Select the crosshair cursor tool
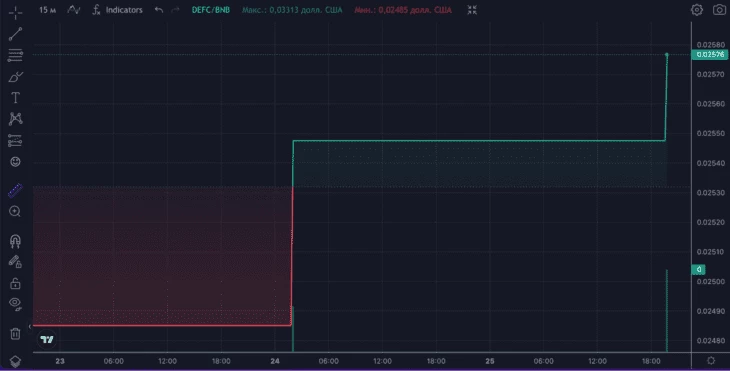Screen dimensions: 730x371 (15, 13)
